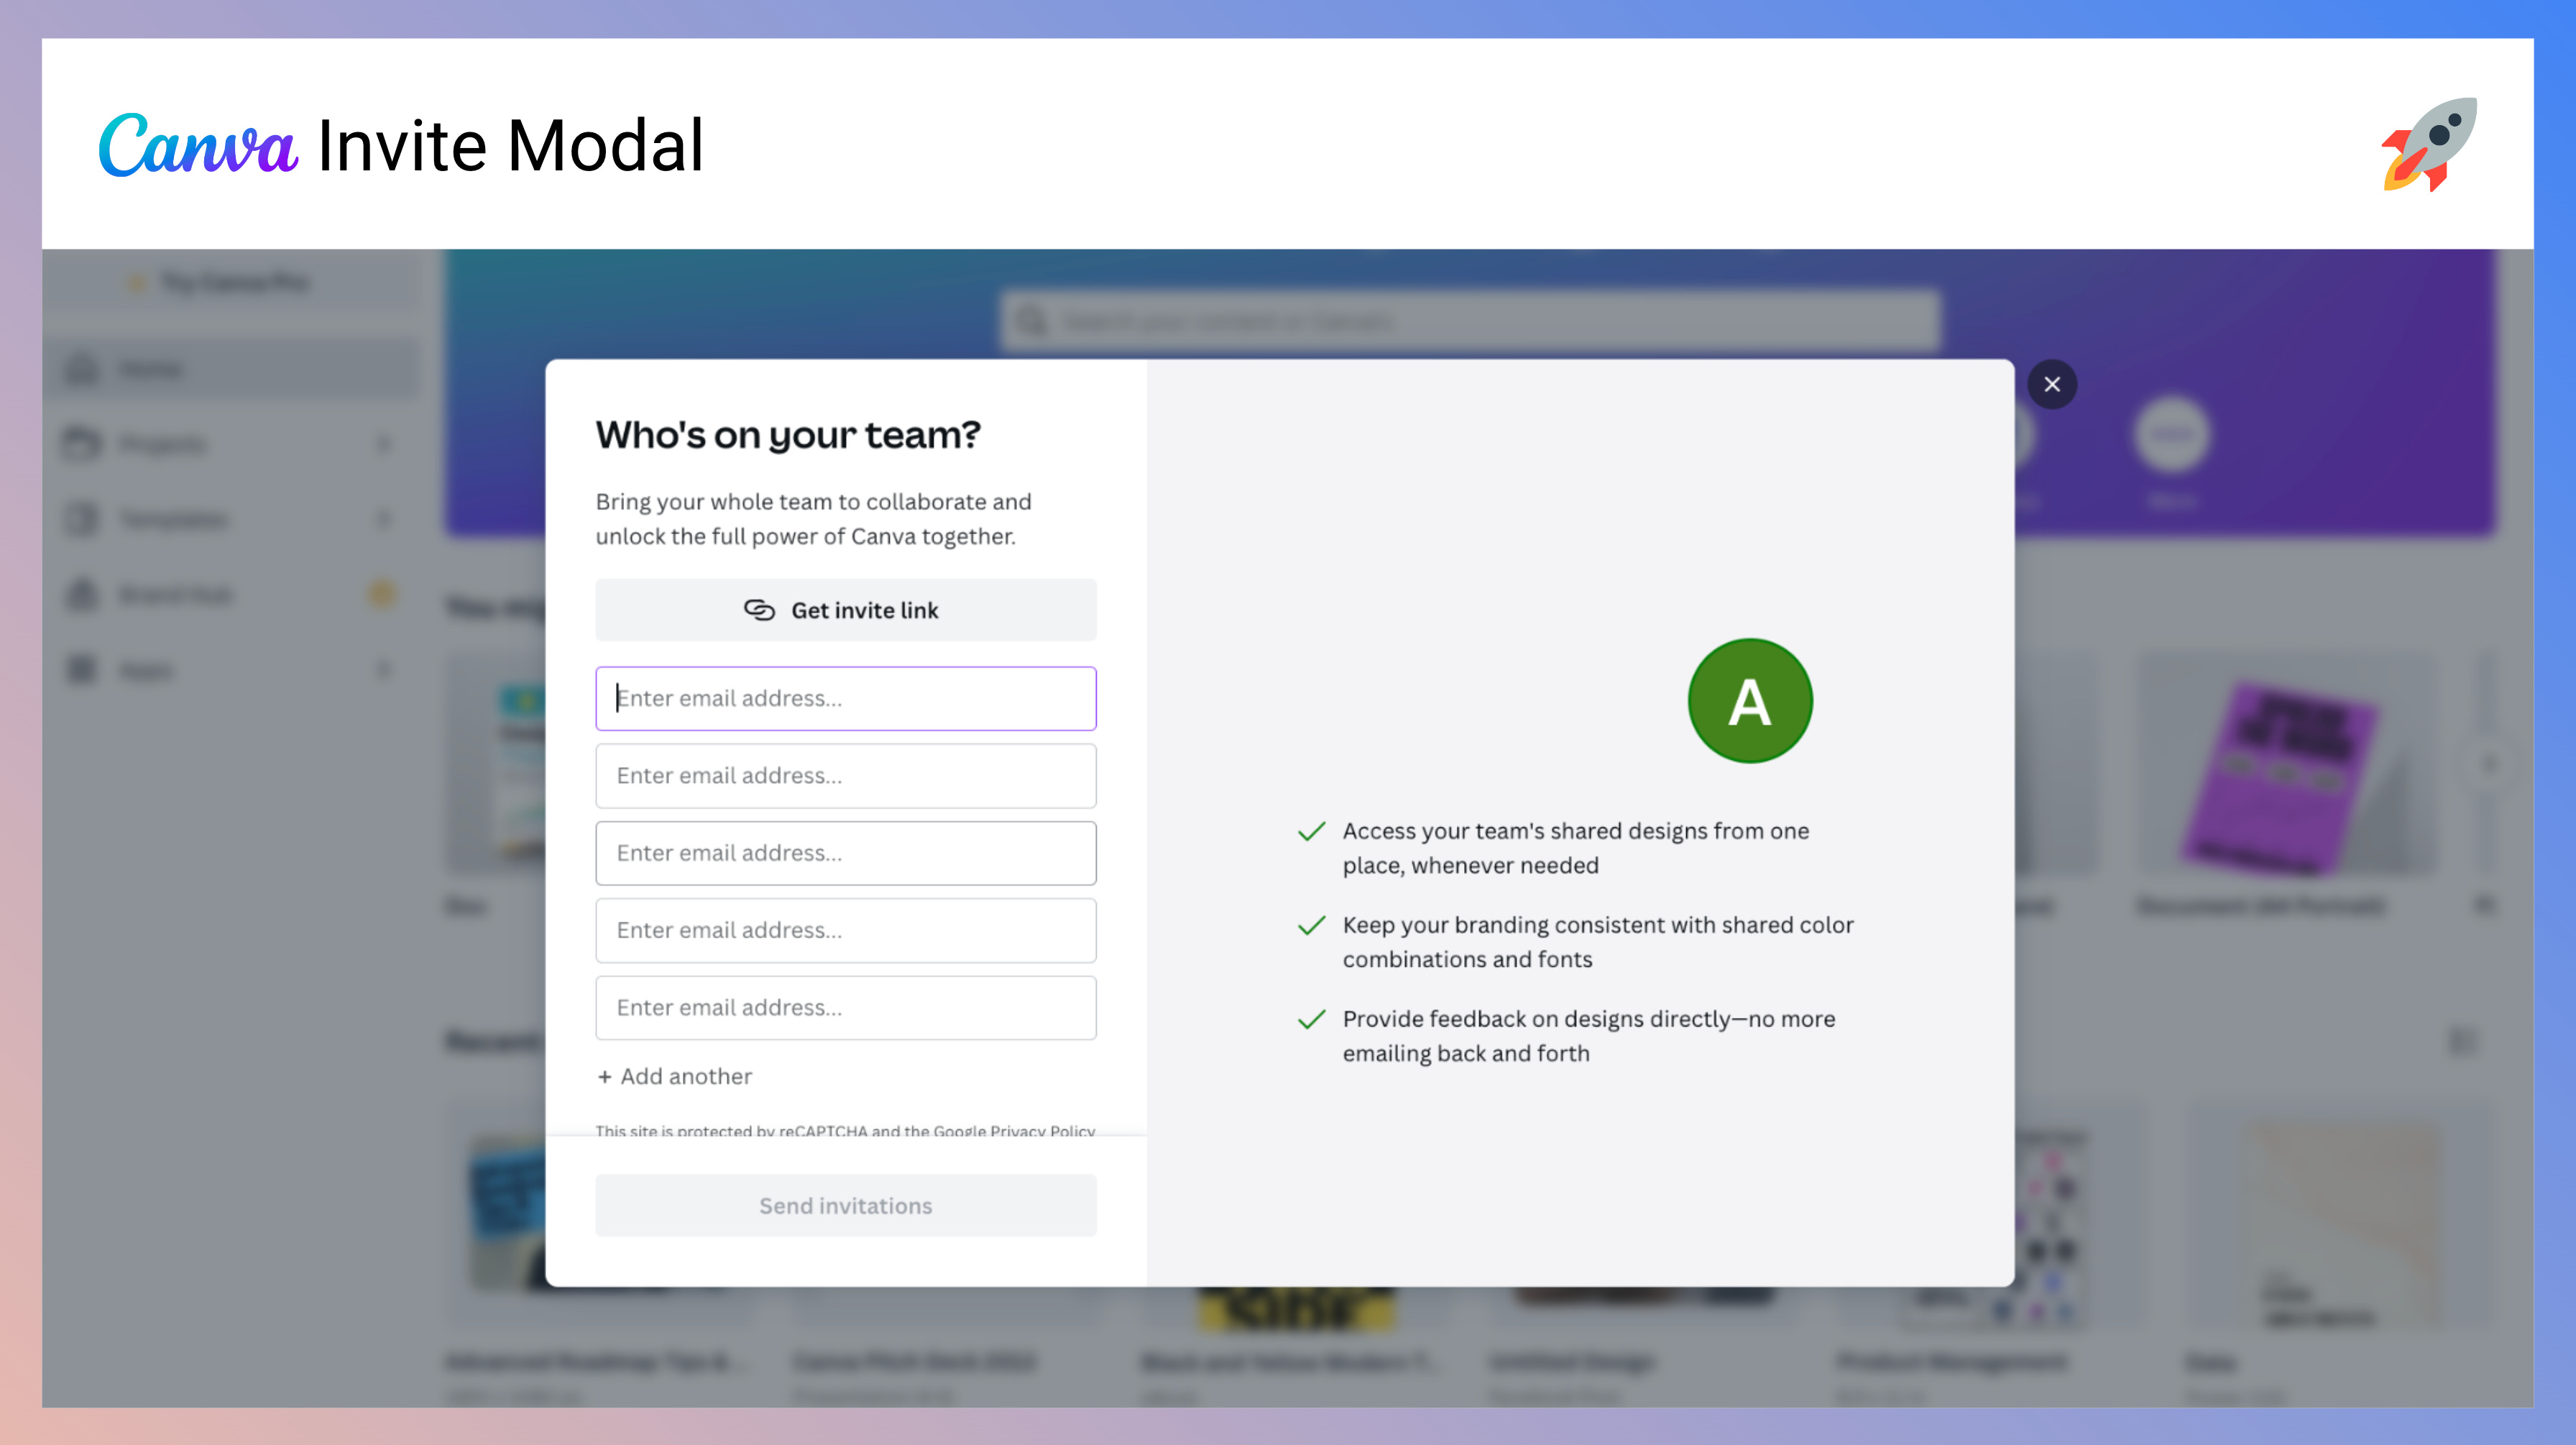Viewport: 2576px width, 1445px height.
Task: Click the first checkmark for shared designs
Action: click(1310, 831)
